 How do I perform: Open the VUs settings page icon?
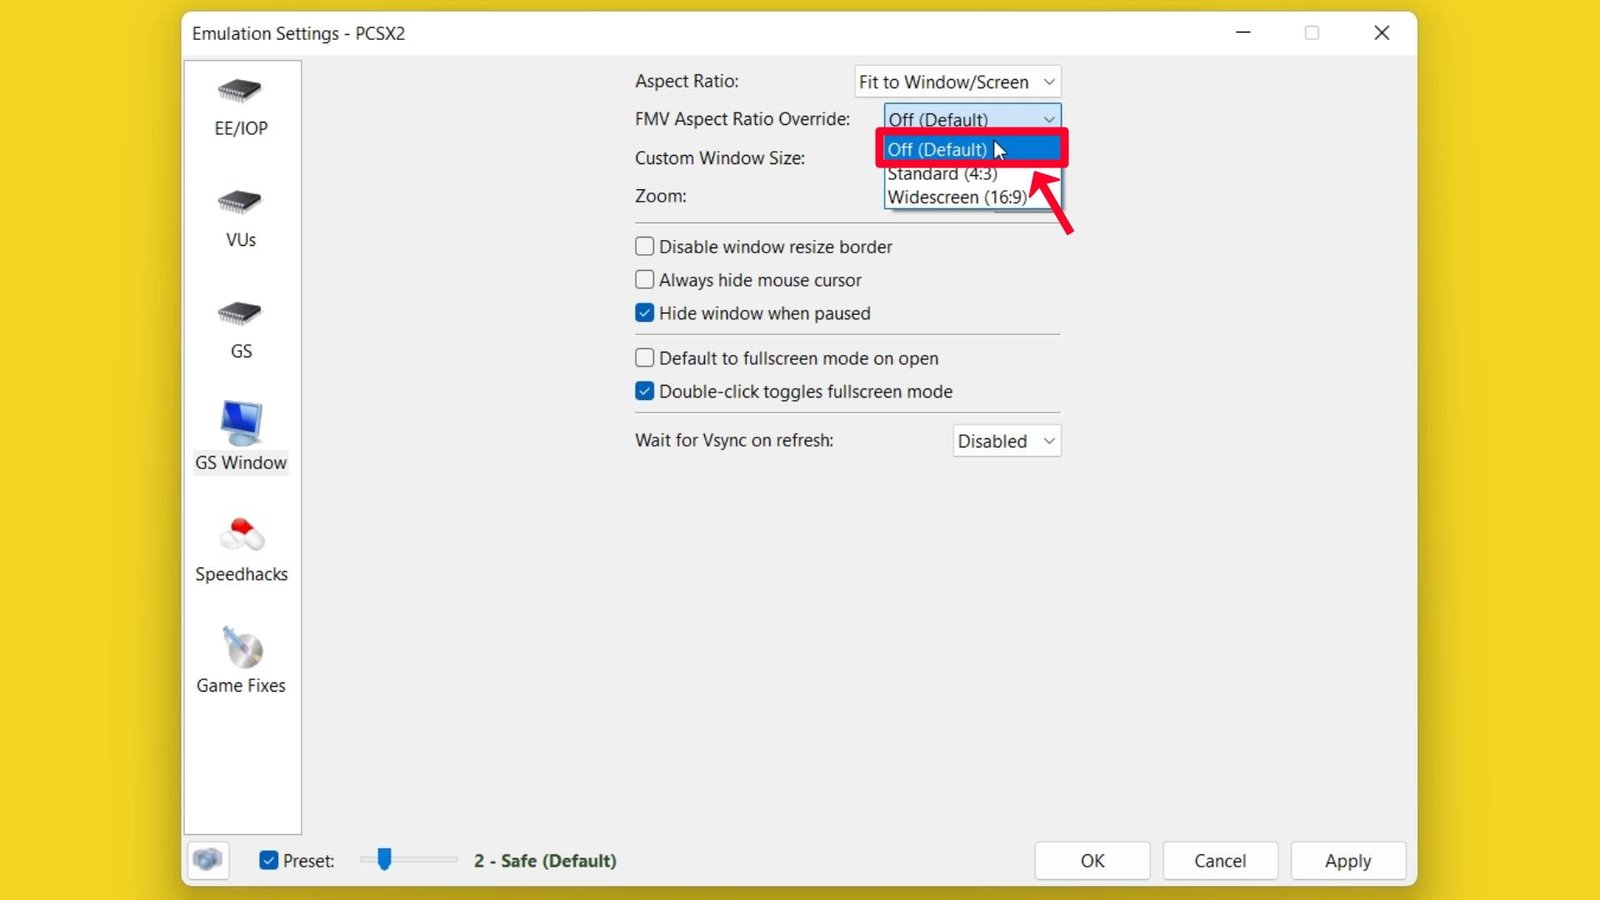pos(240,202)
